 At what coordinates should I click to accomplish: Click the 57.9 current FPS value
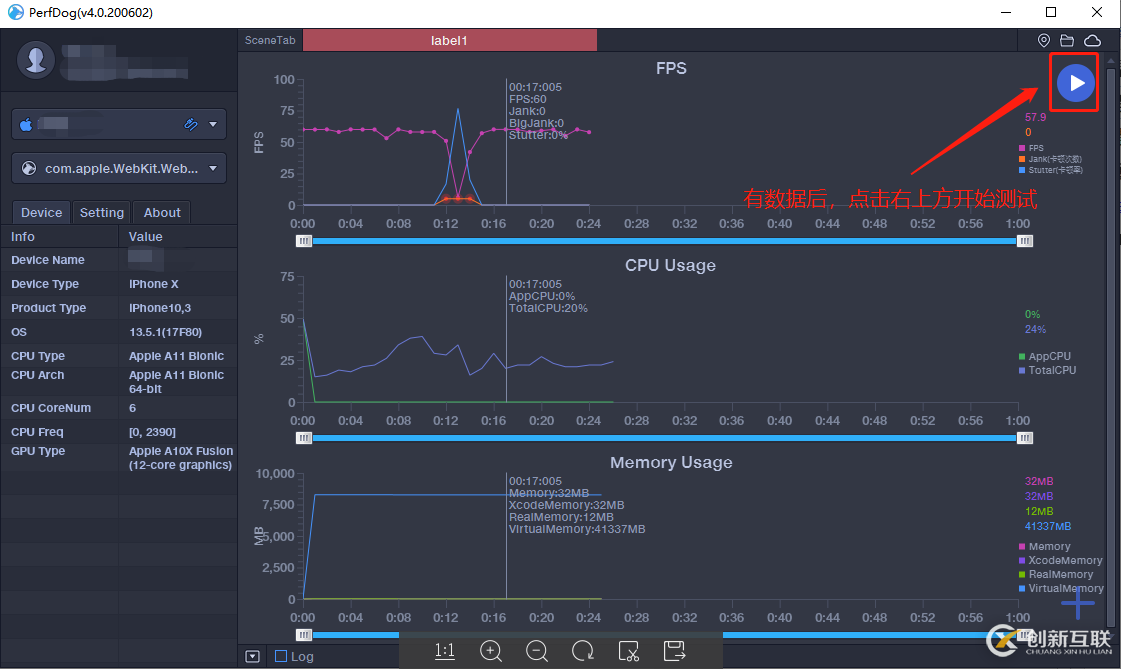tap(1035, 117)
